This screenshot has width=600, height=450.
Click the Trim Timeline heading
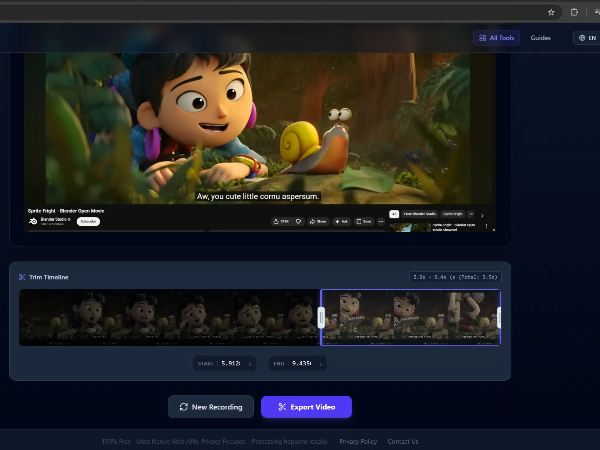[x=49, y=277]
